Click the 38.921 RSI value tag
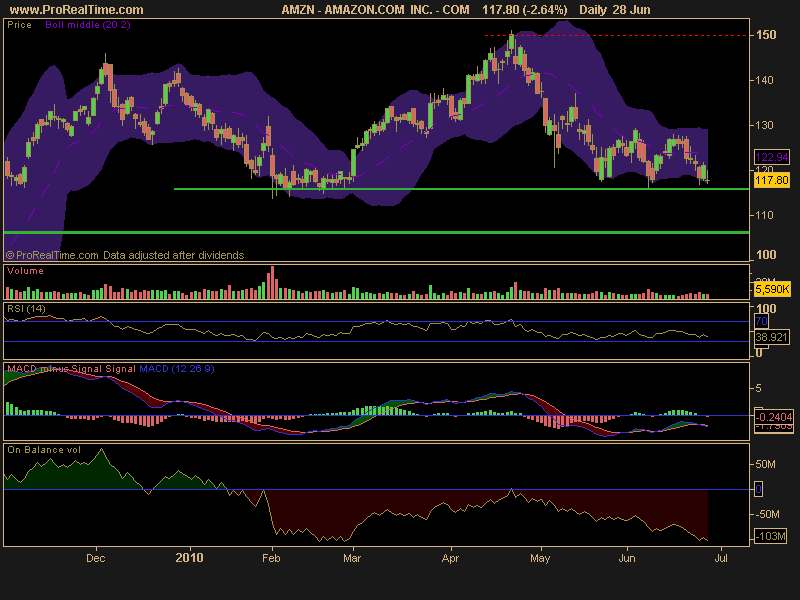The image size is (800, 600). pyautogui.click(x=772, y=337)
